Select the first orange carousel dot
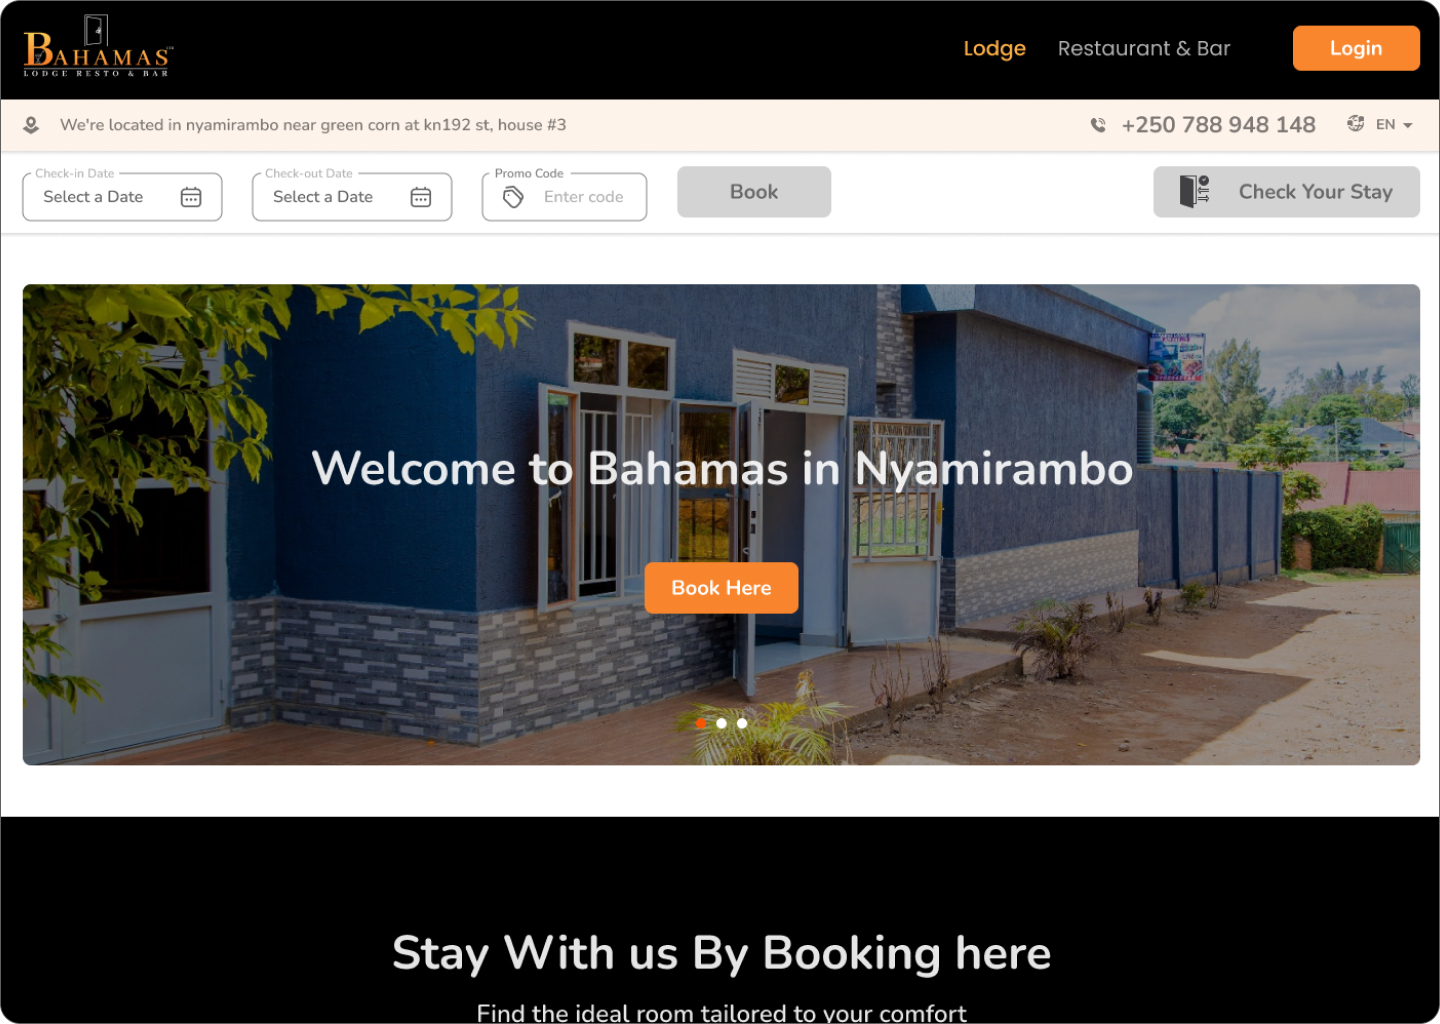 point(701,723)
